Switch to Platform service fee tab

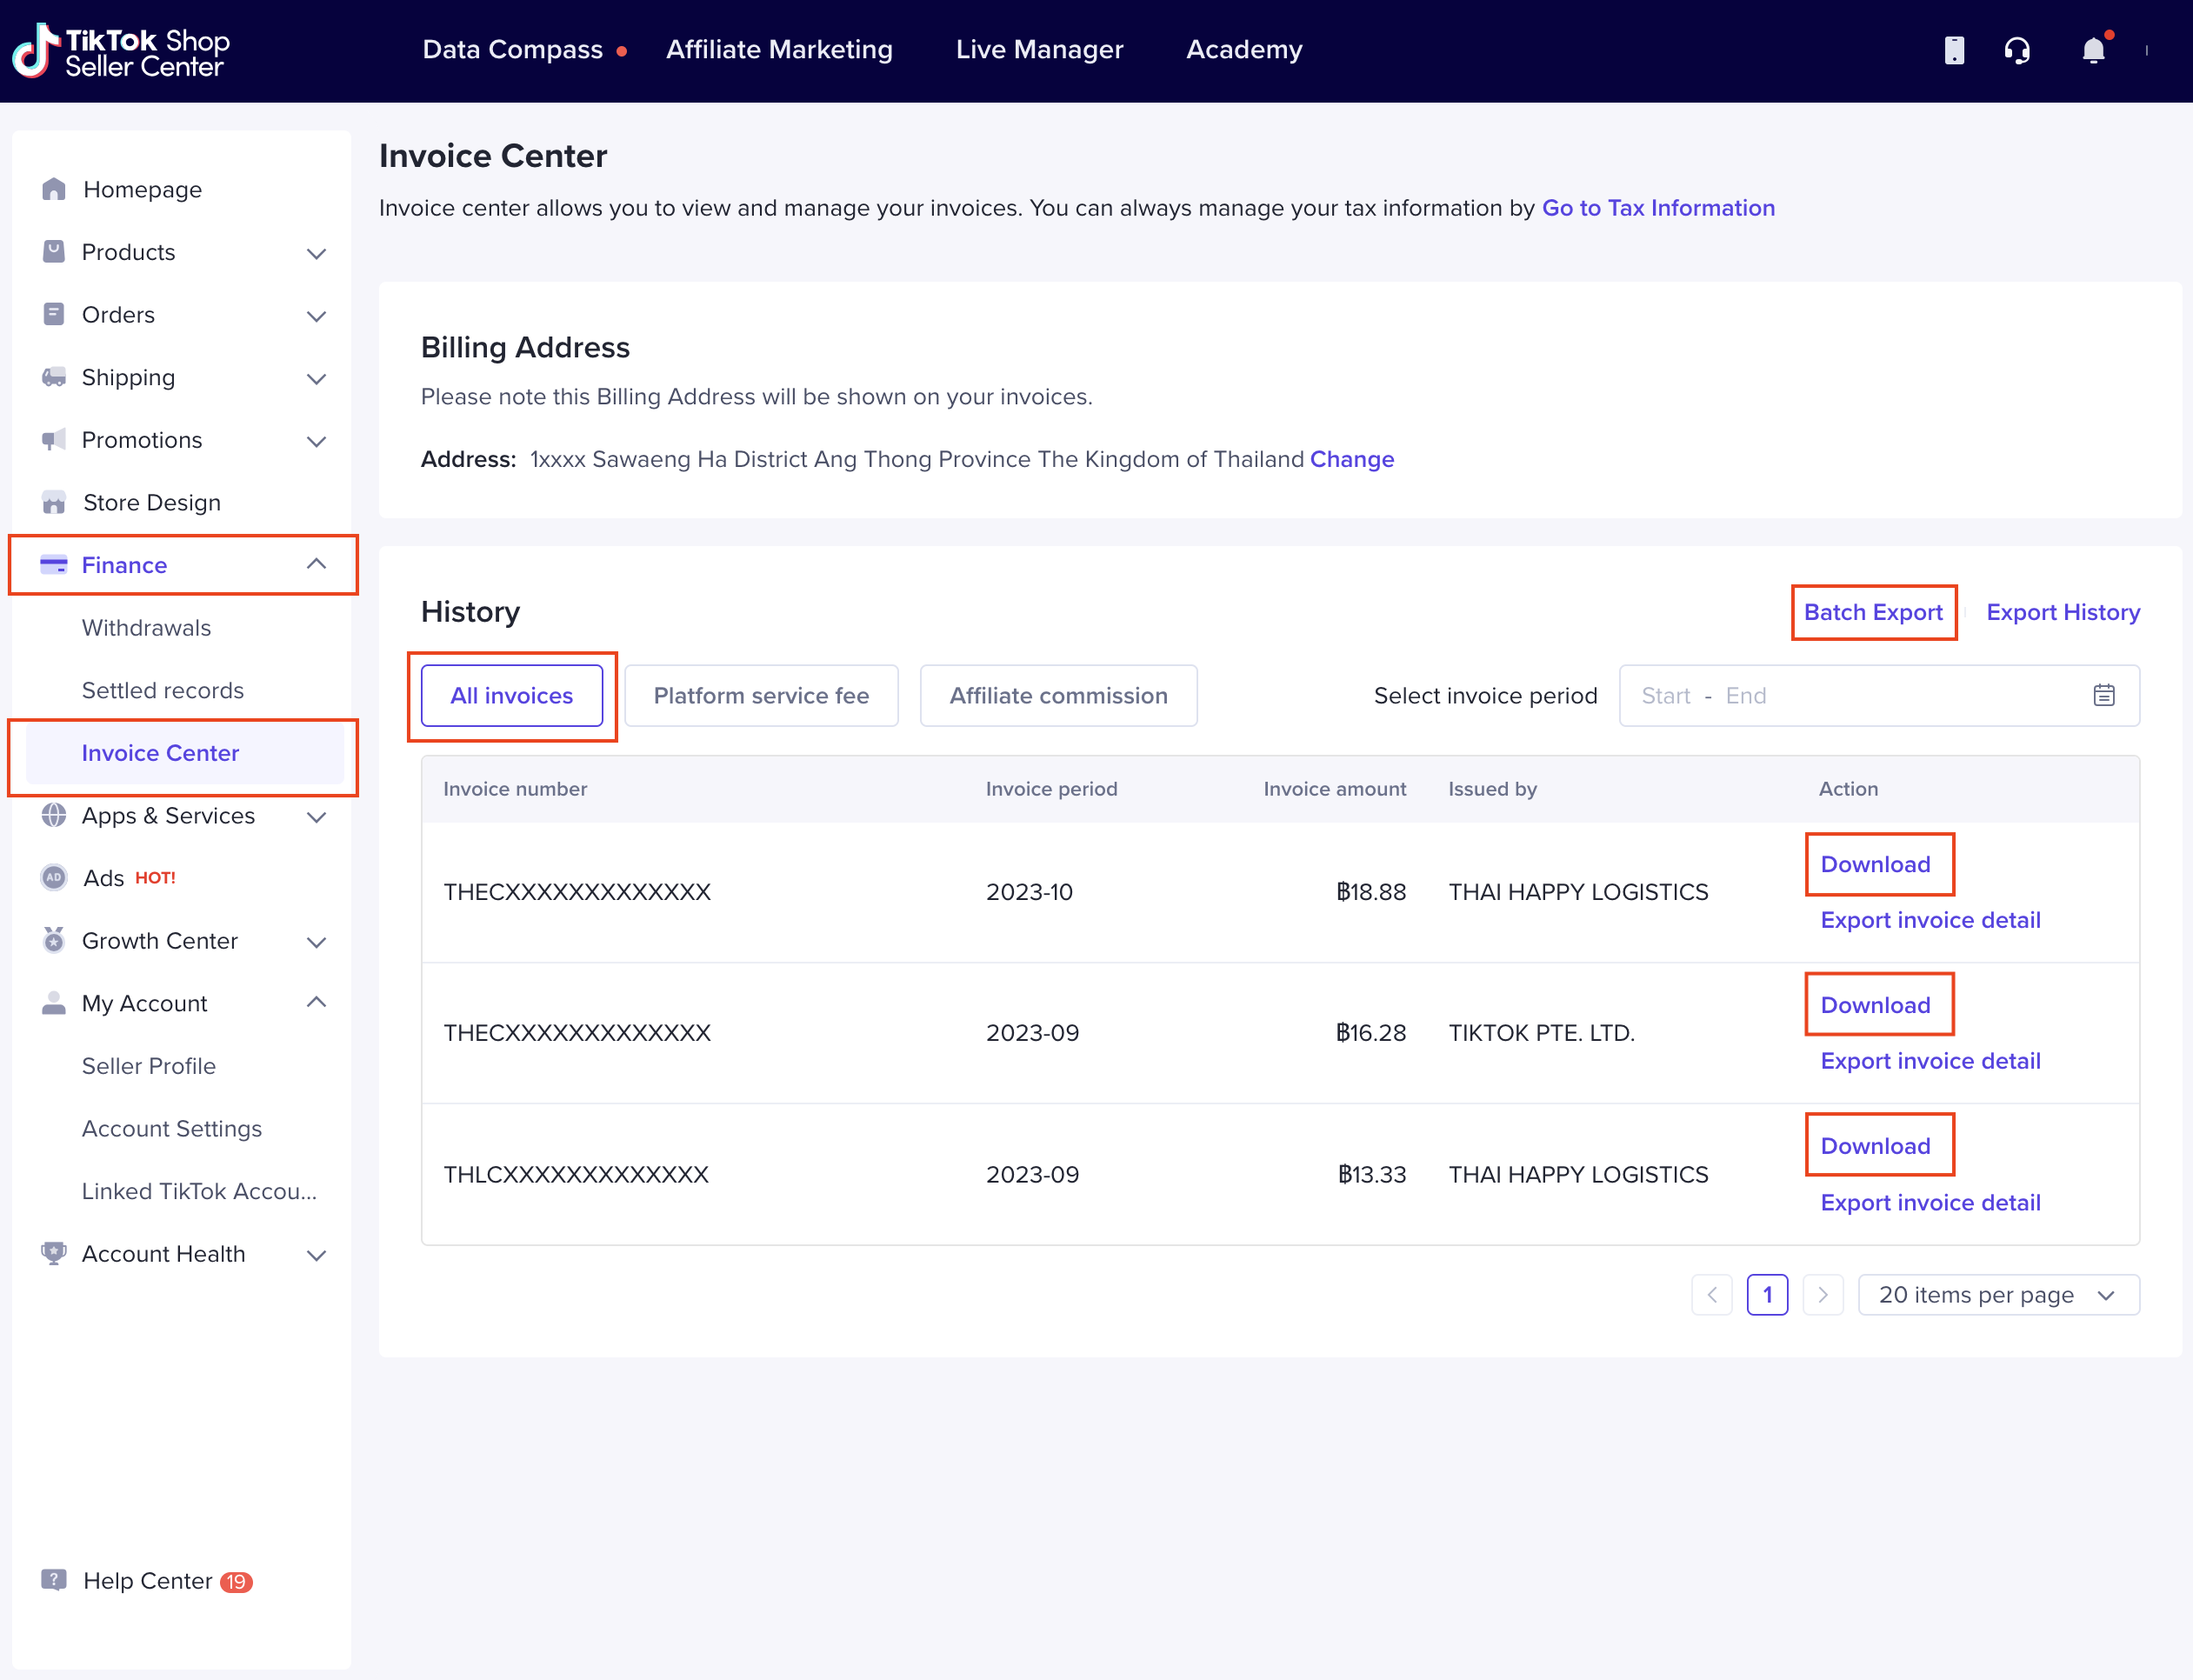(x=760, y=695)
